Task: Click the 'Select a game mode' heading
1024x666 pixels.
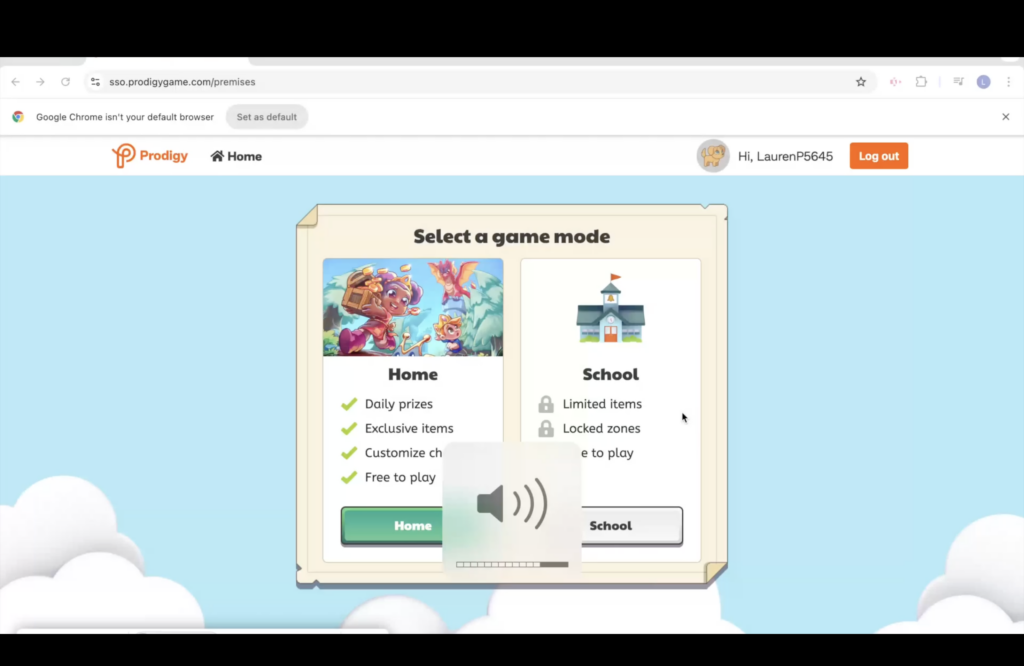Action: click(x=511, y=236)
